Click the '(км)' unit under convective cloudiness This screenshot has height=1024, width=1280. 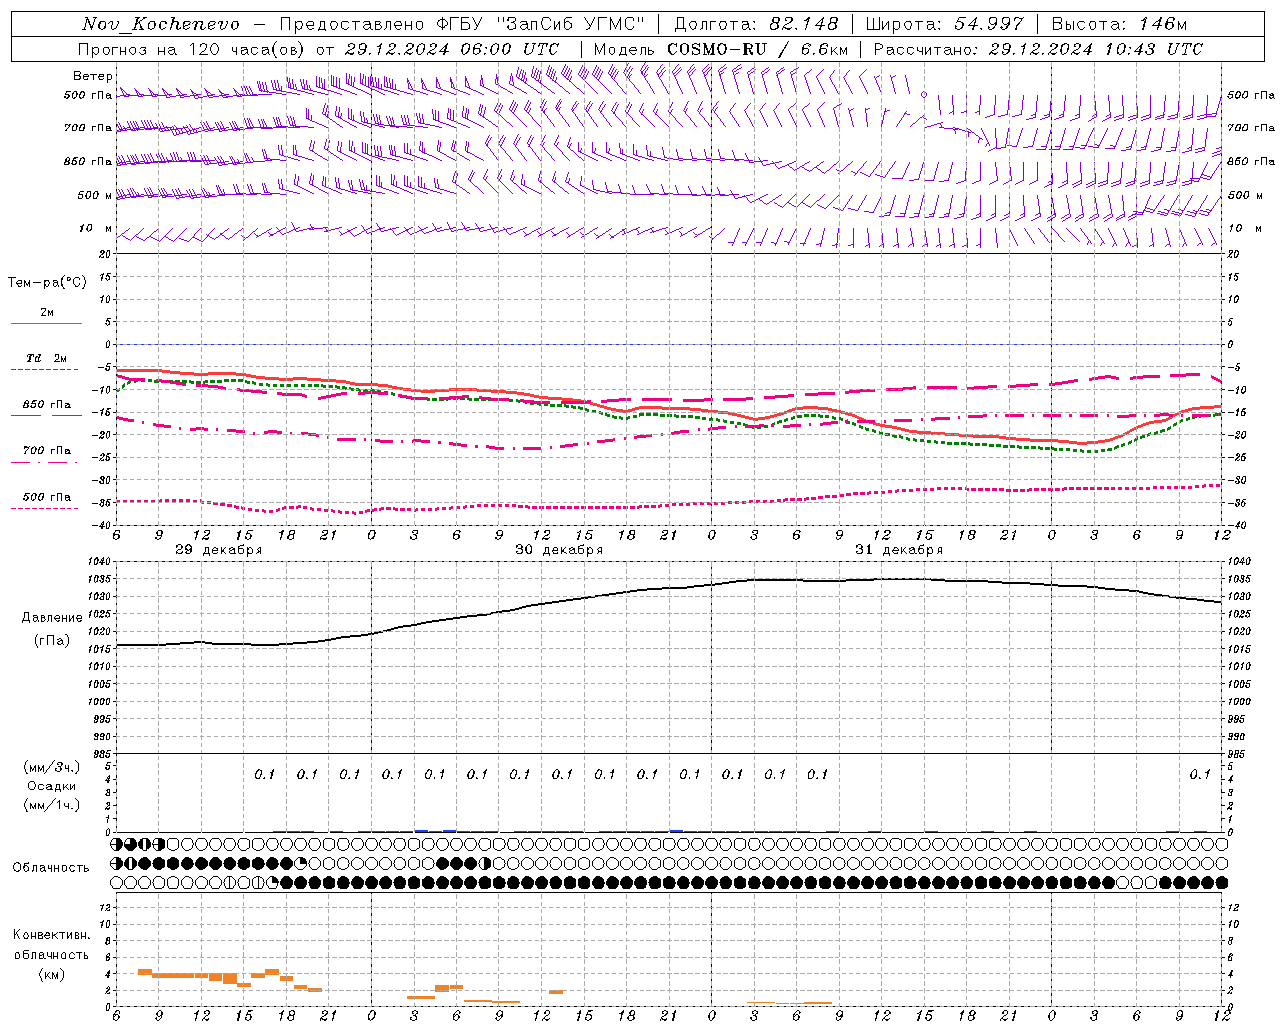click(51, 974)
